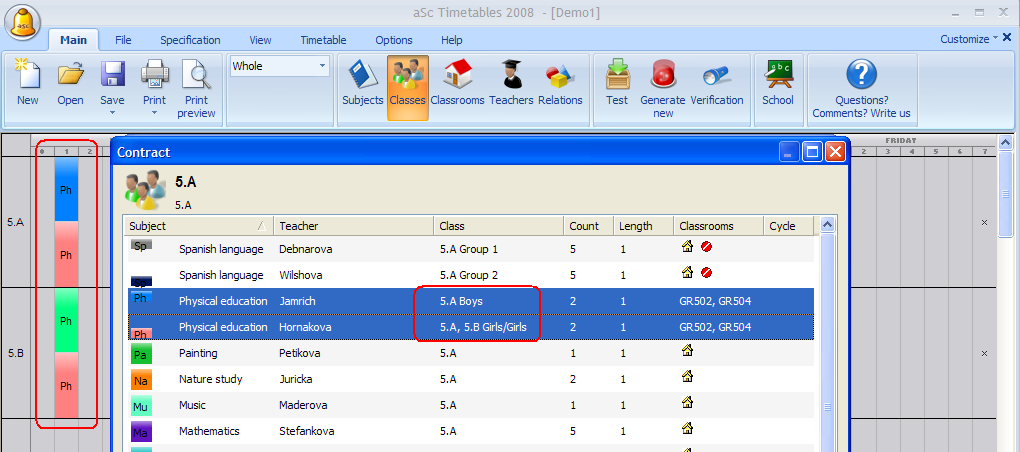Switch to the Specification tab
Image resolution: width=1020 pixels, height=452 pixels.
pos(190,40)
